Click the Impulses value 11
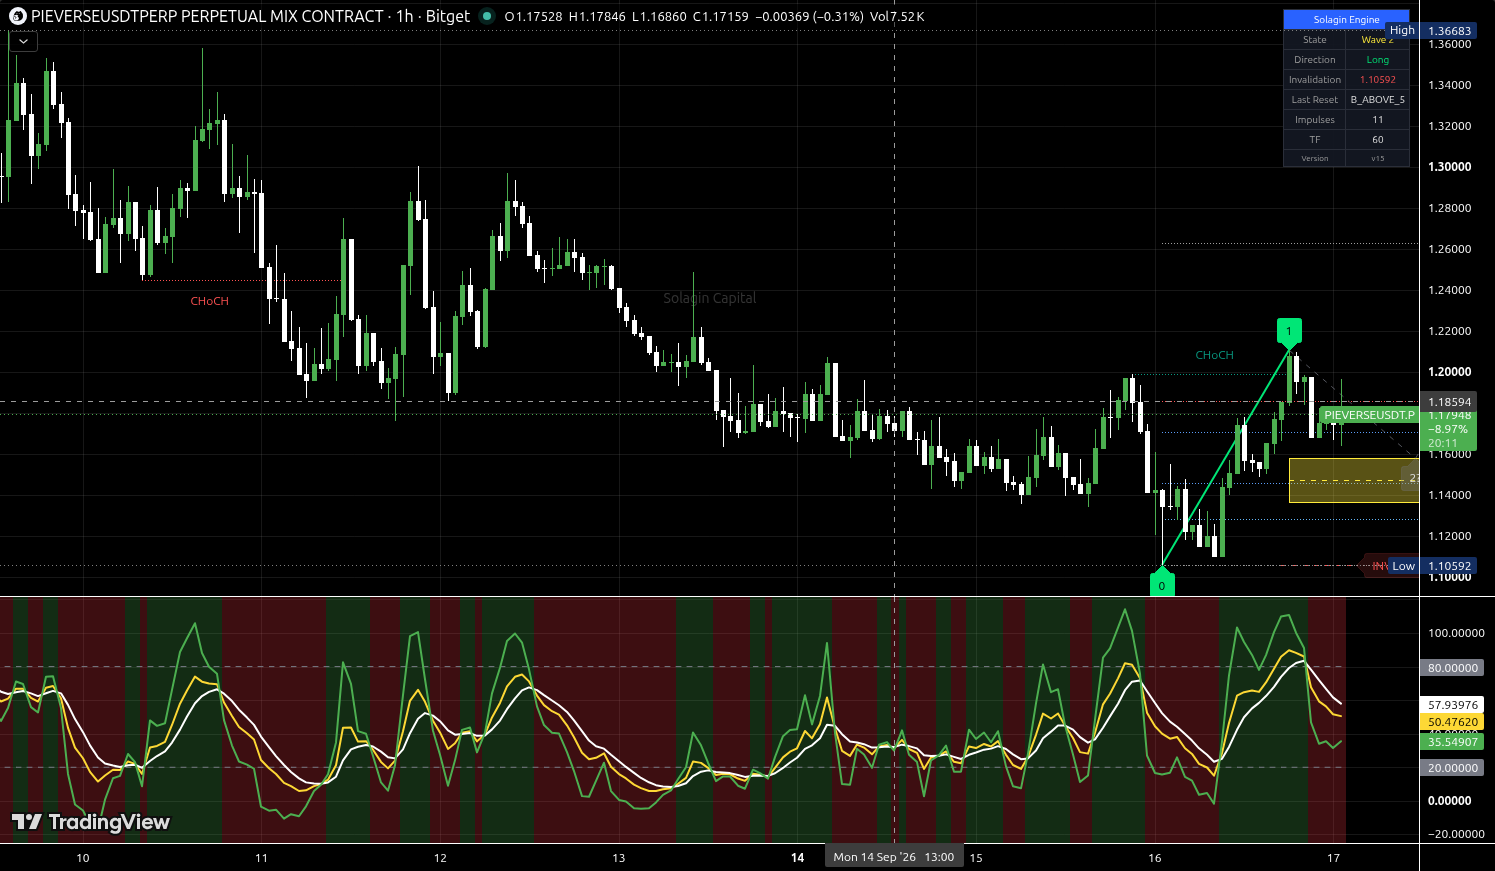This screenshot has height=871, width=1495. point(1377,120)
